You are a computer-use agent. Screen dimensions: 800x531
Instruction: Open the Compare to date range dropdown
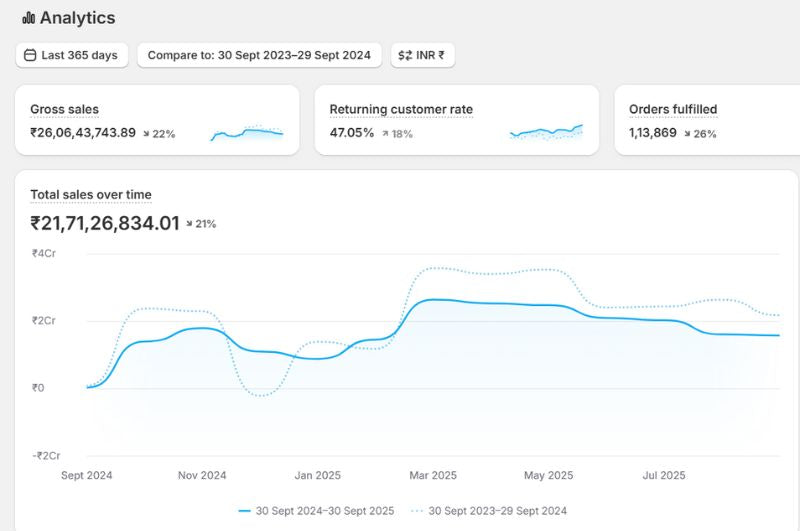point(259,55)
